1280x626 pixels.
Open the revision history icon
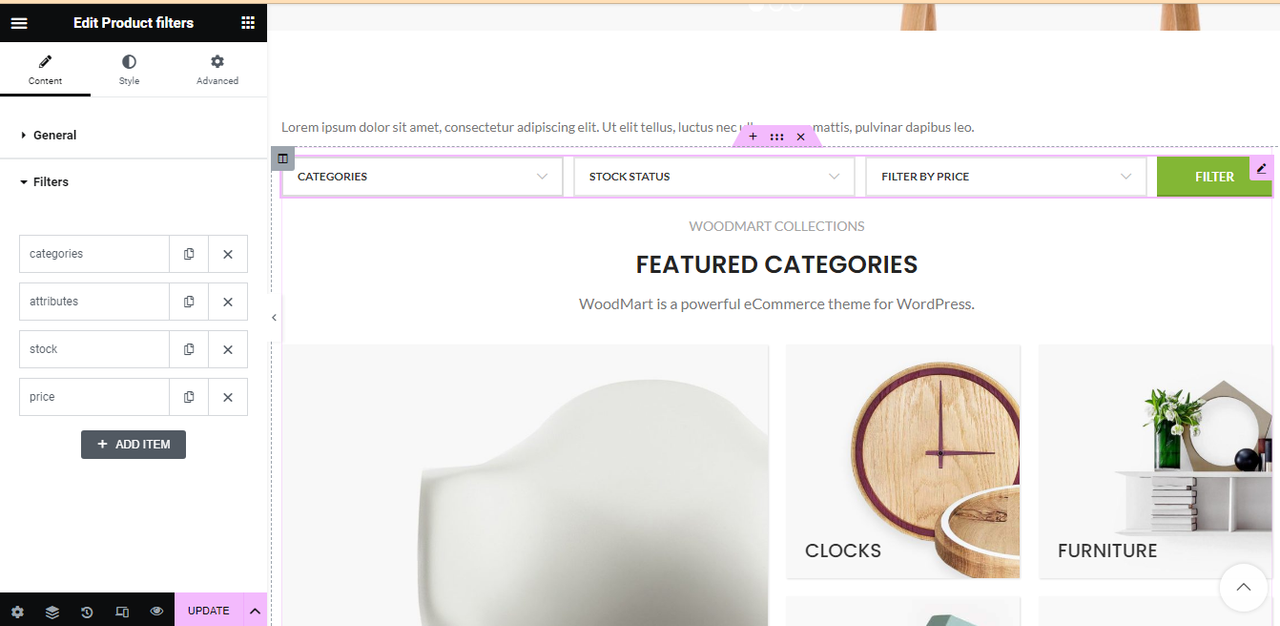tap(87, 612)
